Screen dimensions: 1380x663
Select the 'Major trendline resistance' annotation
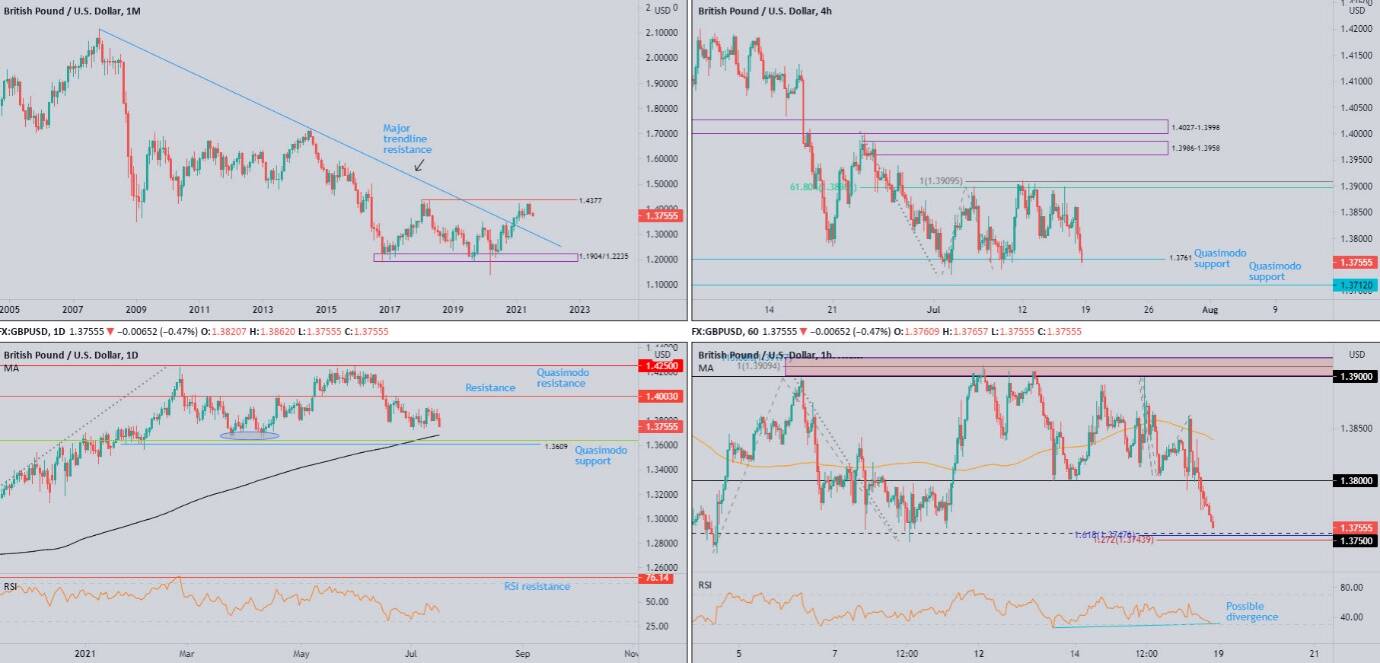(408, 139)
